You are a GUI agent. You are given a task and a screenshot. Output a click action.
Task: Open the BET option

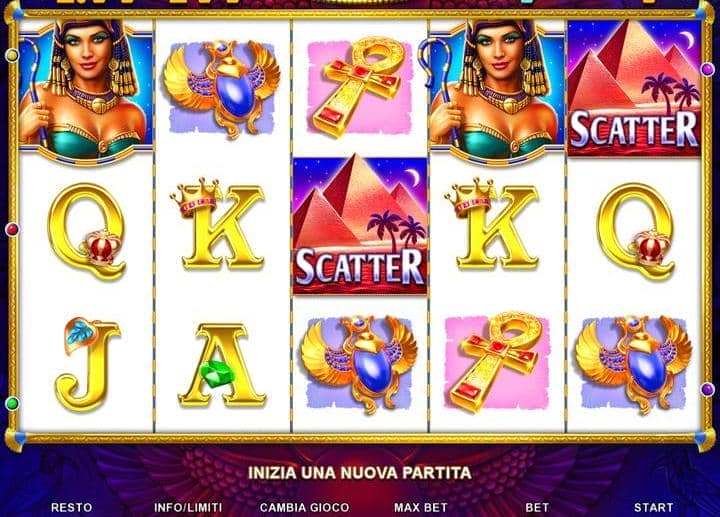click(537, 507)
